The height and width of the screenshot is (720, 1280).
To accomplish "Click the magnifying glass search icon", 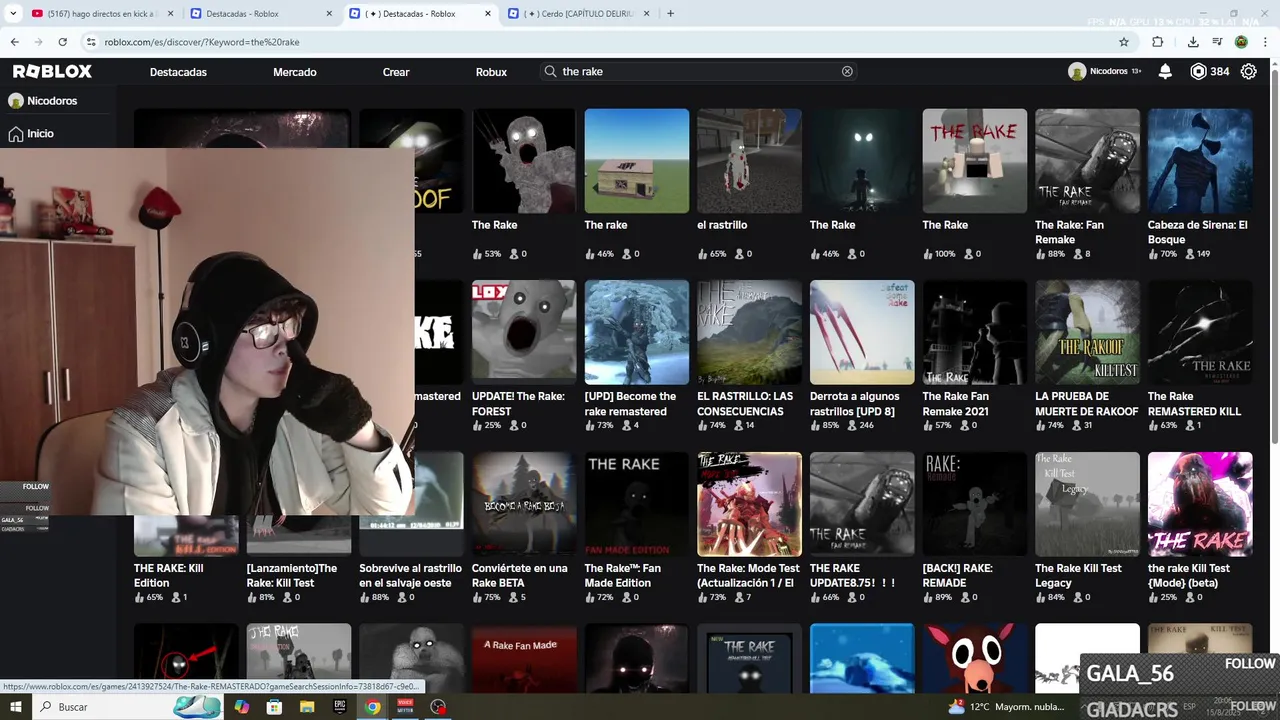I will click(x=550, y=71).
